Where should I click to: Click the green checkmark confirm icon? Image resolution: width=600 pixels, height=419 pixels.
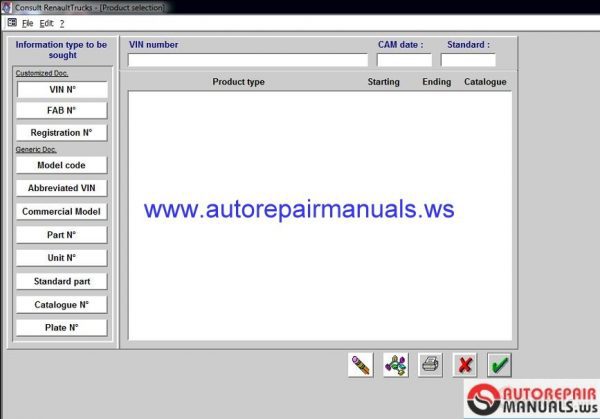(x=499, y=365)
